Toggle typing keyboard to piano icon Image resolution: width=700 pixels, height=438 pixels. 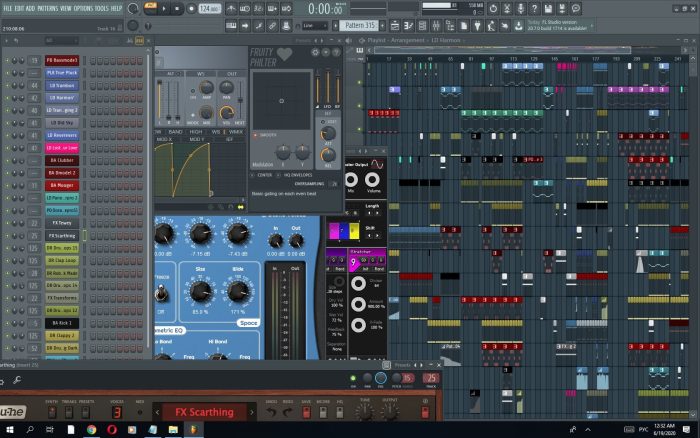coord(231,26)
